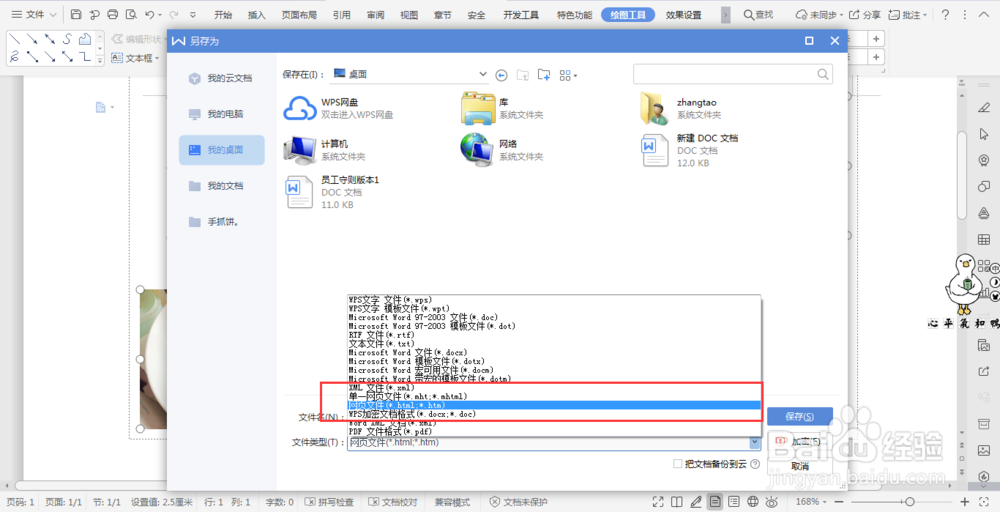Click the zoom slider handle in the status bar
The width and height of the screenshot is (1000, 512).
tap(910, 502)
